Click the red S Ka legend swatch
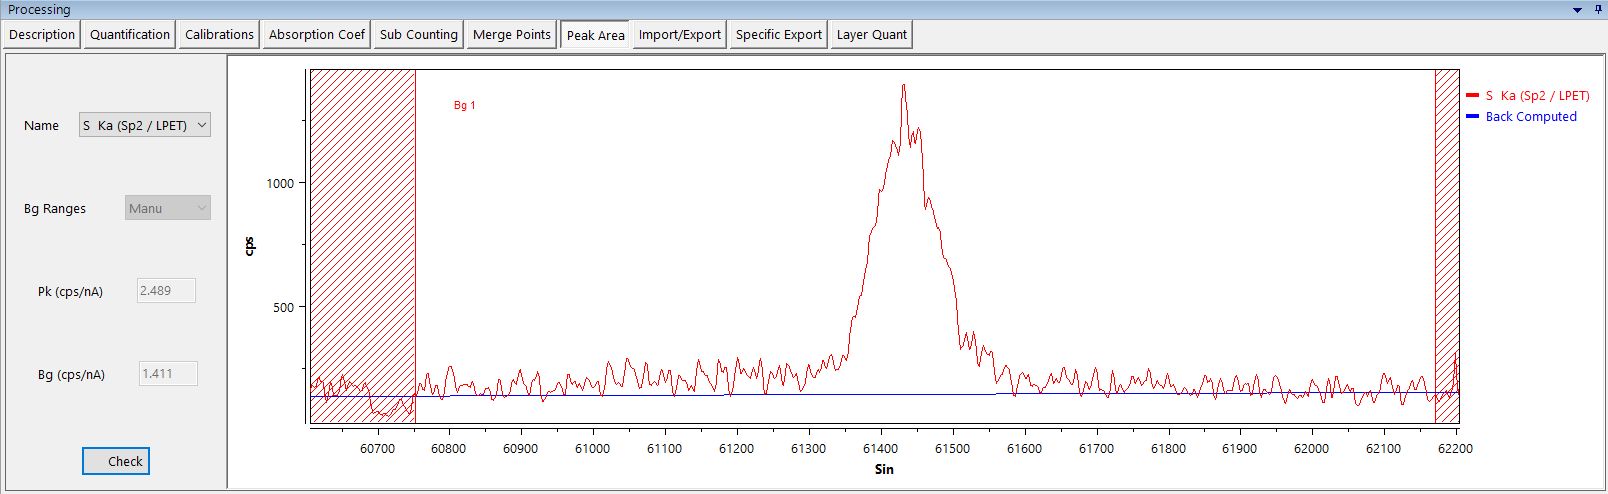Image resolution: width=1608 pixels, height=494 pixels. pyautogui.click(x=1472, y=96)
